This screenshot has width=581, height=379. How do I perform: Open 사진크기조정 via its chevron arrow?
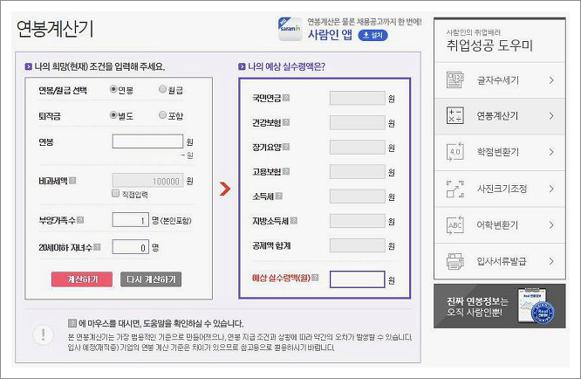pos(552,189)
